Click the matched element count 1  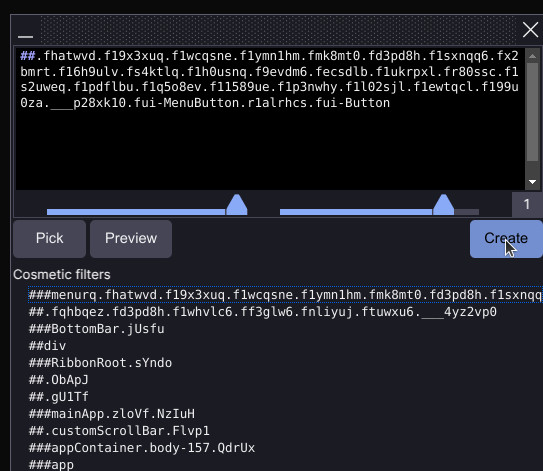526,204
